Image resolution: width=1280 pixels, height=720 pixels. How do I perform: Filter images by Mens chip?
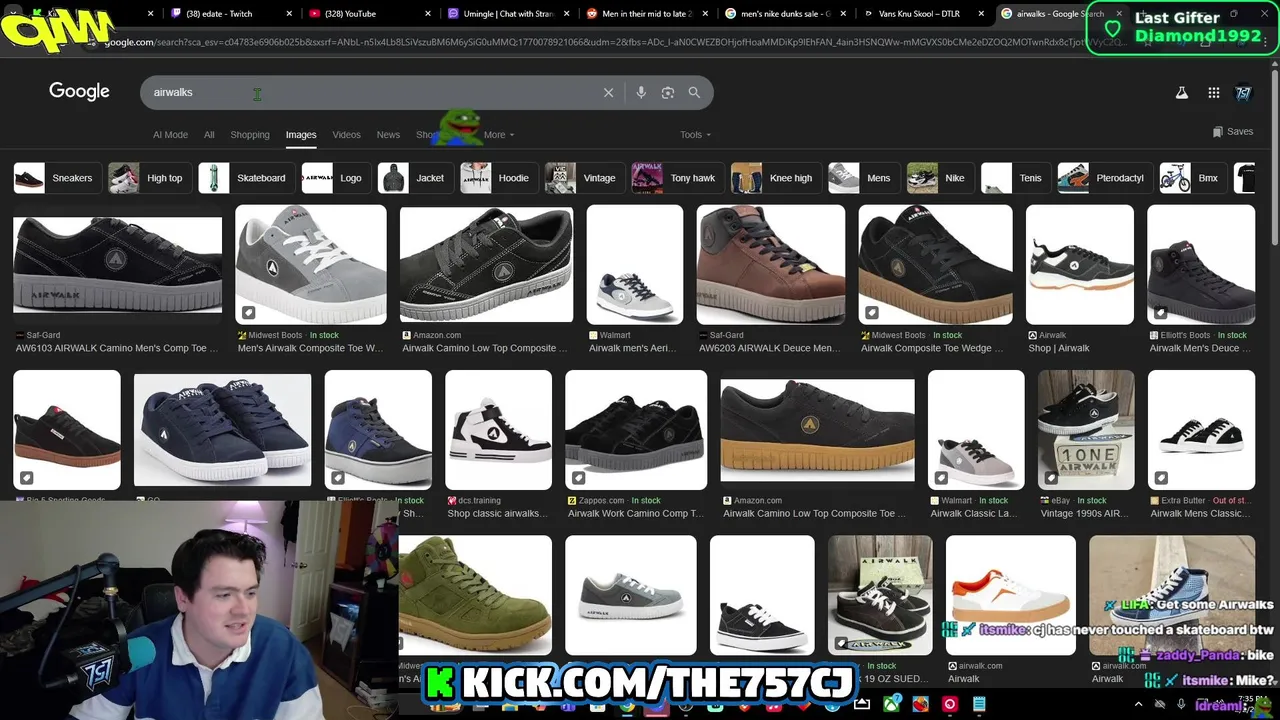(863, 178)
